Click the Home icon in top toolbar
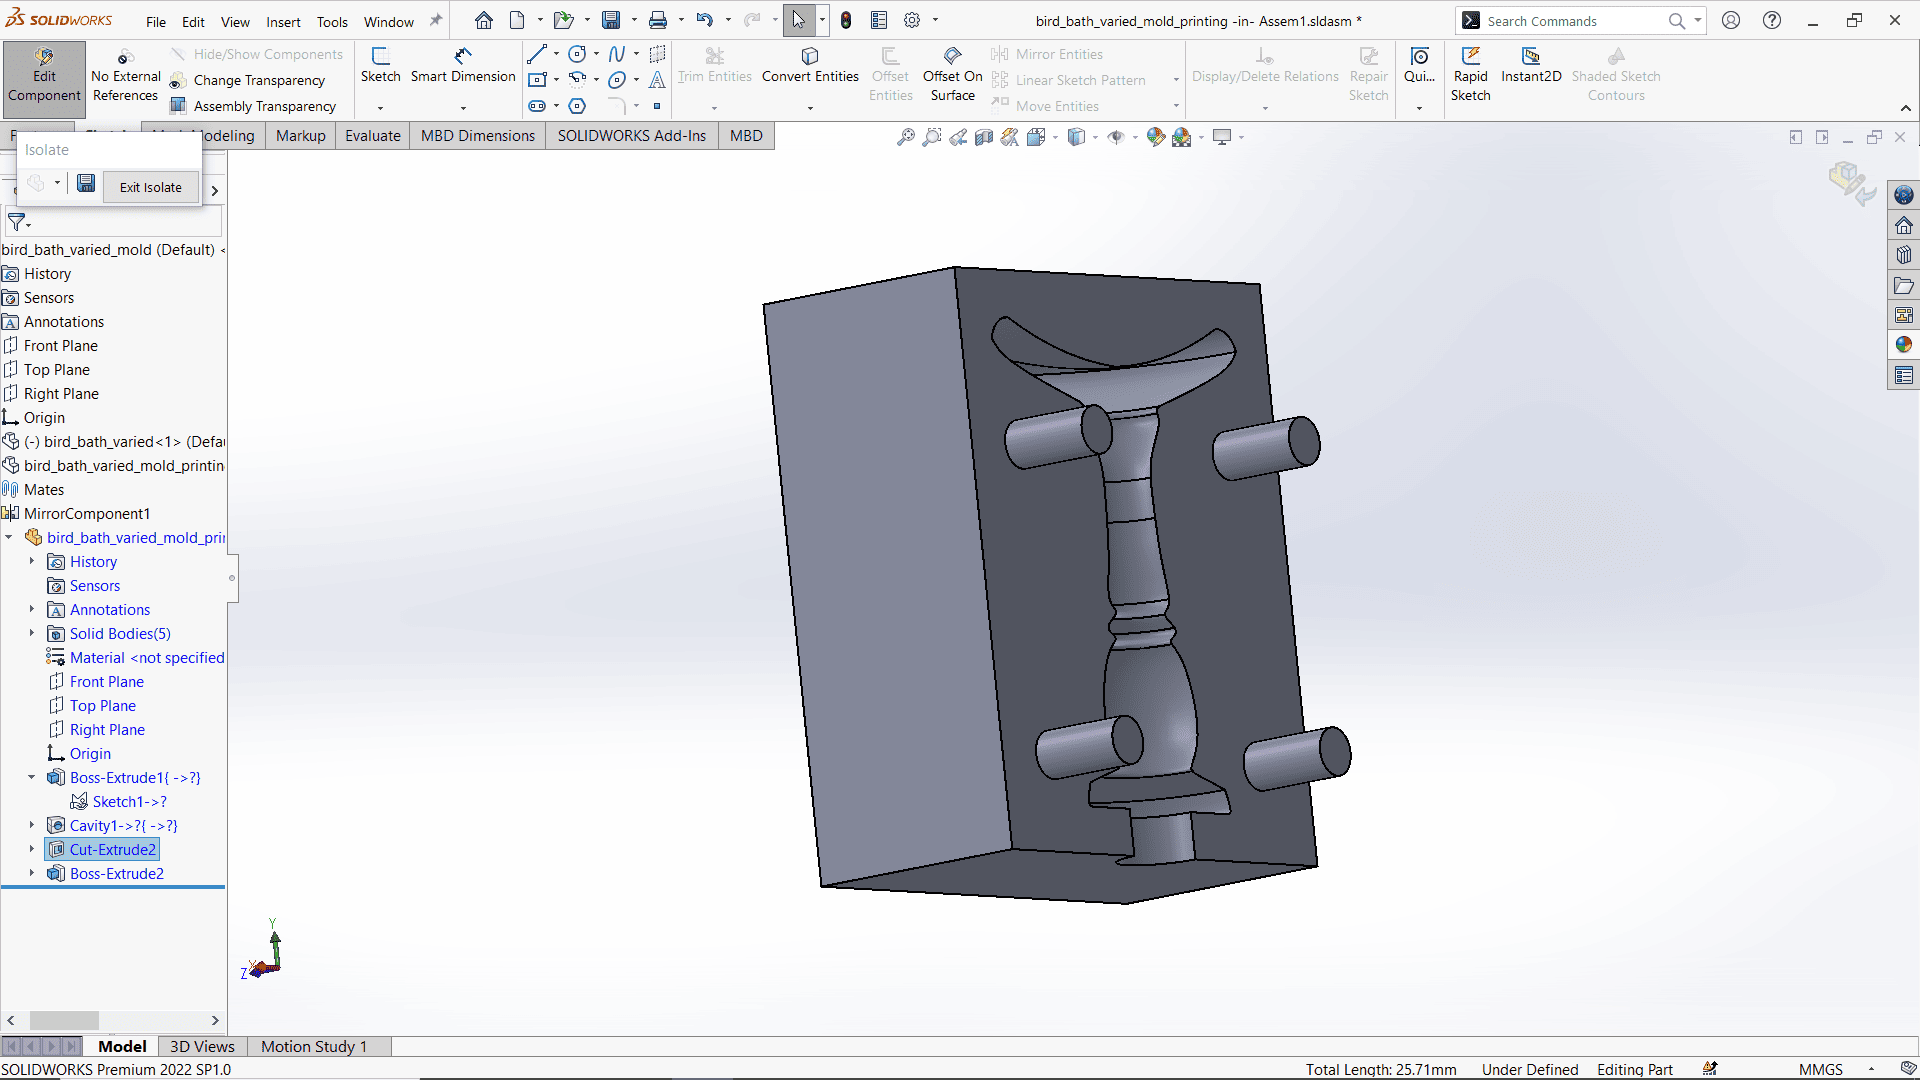The width and height of the screenshot is (1920, 1080). 484,20
